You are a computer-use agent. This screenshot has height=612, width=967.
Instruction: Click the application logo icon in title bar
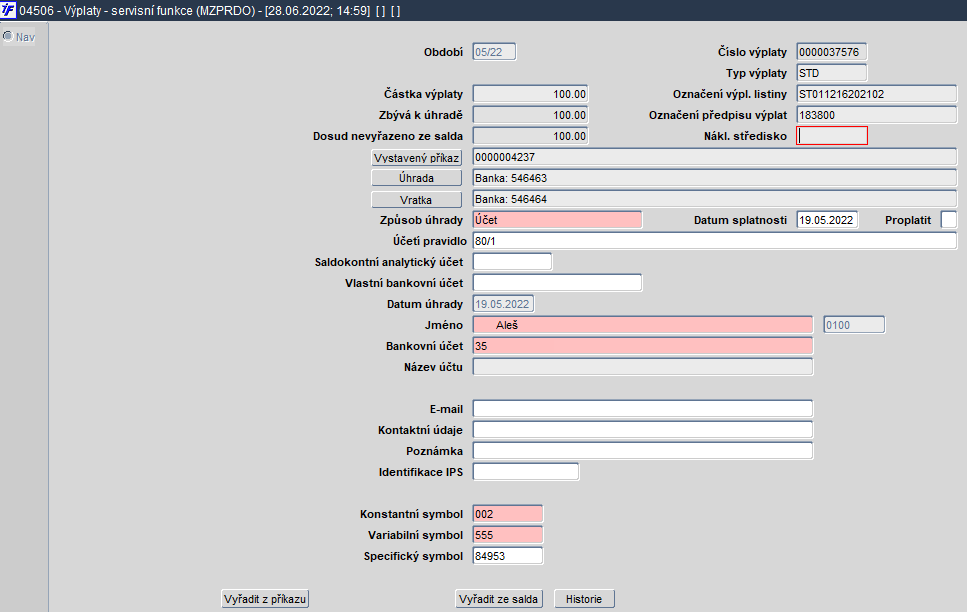tap(9, 10)
